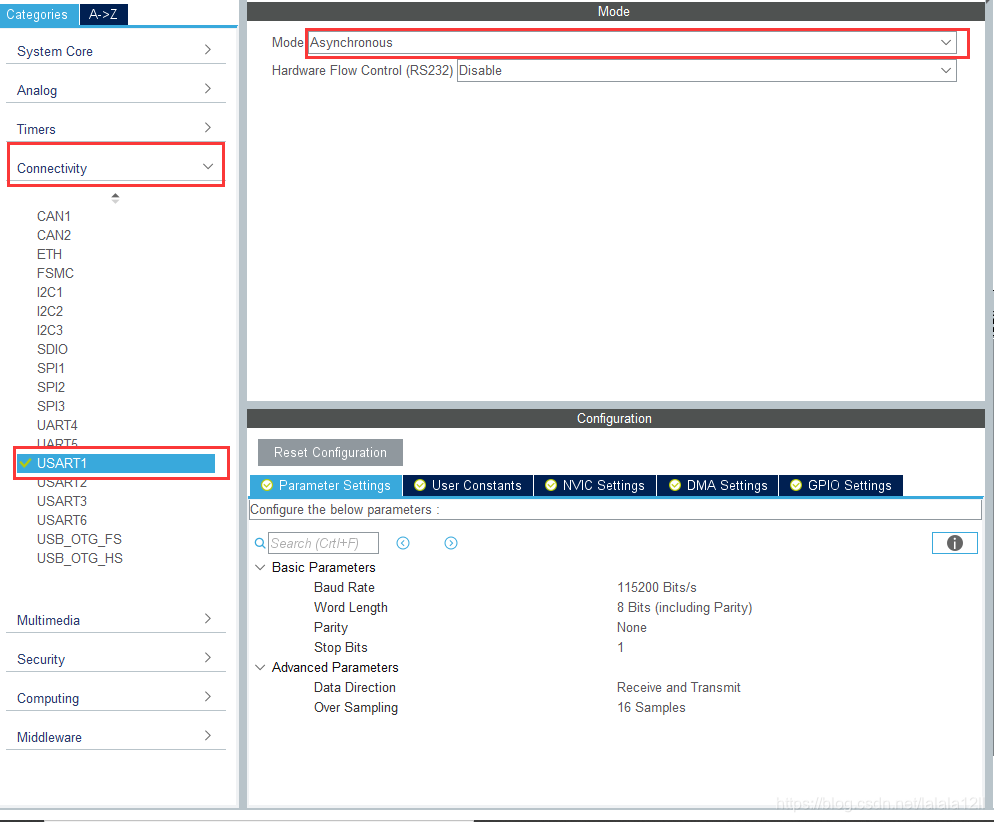Select CAN2 in the peripheral list
The image size is (994, 822).
(54, 235)
